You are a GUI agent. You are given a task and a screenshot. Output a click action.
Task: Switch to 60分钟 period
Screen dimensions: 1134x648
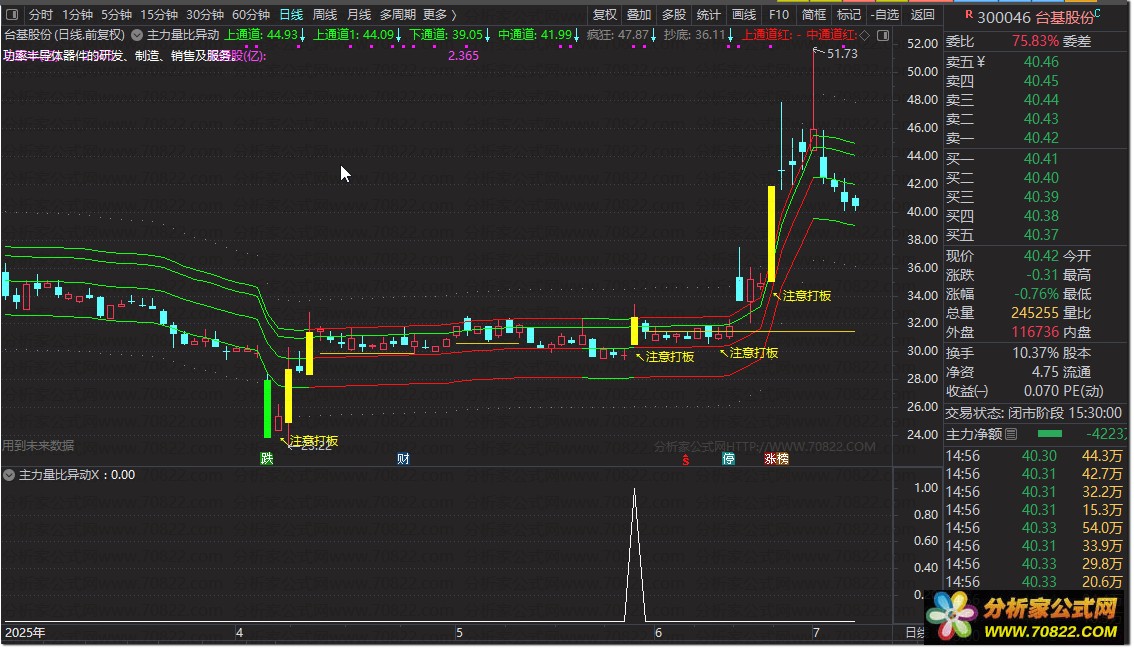[251, 14]
